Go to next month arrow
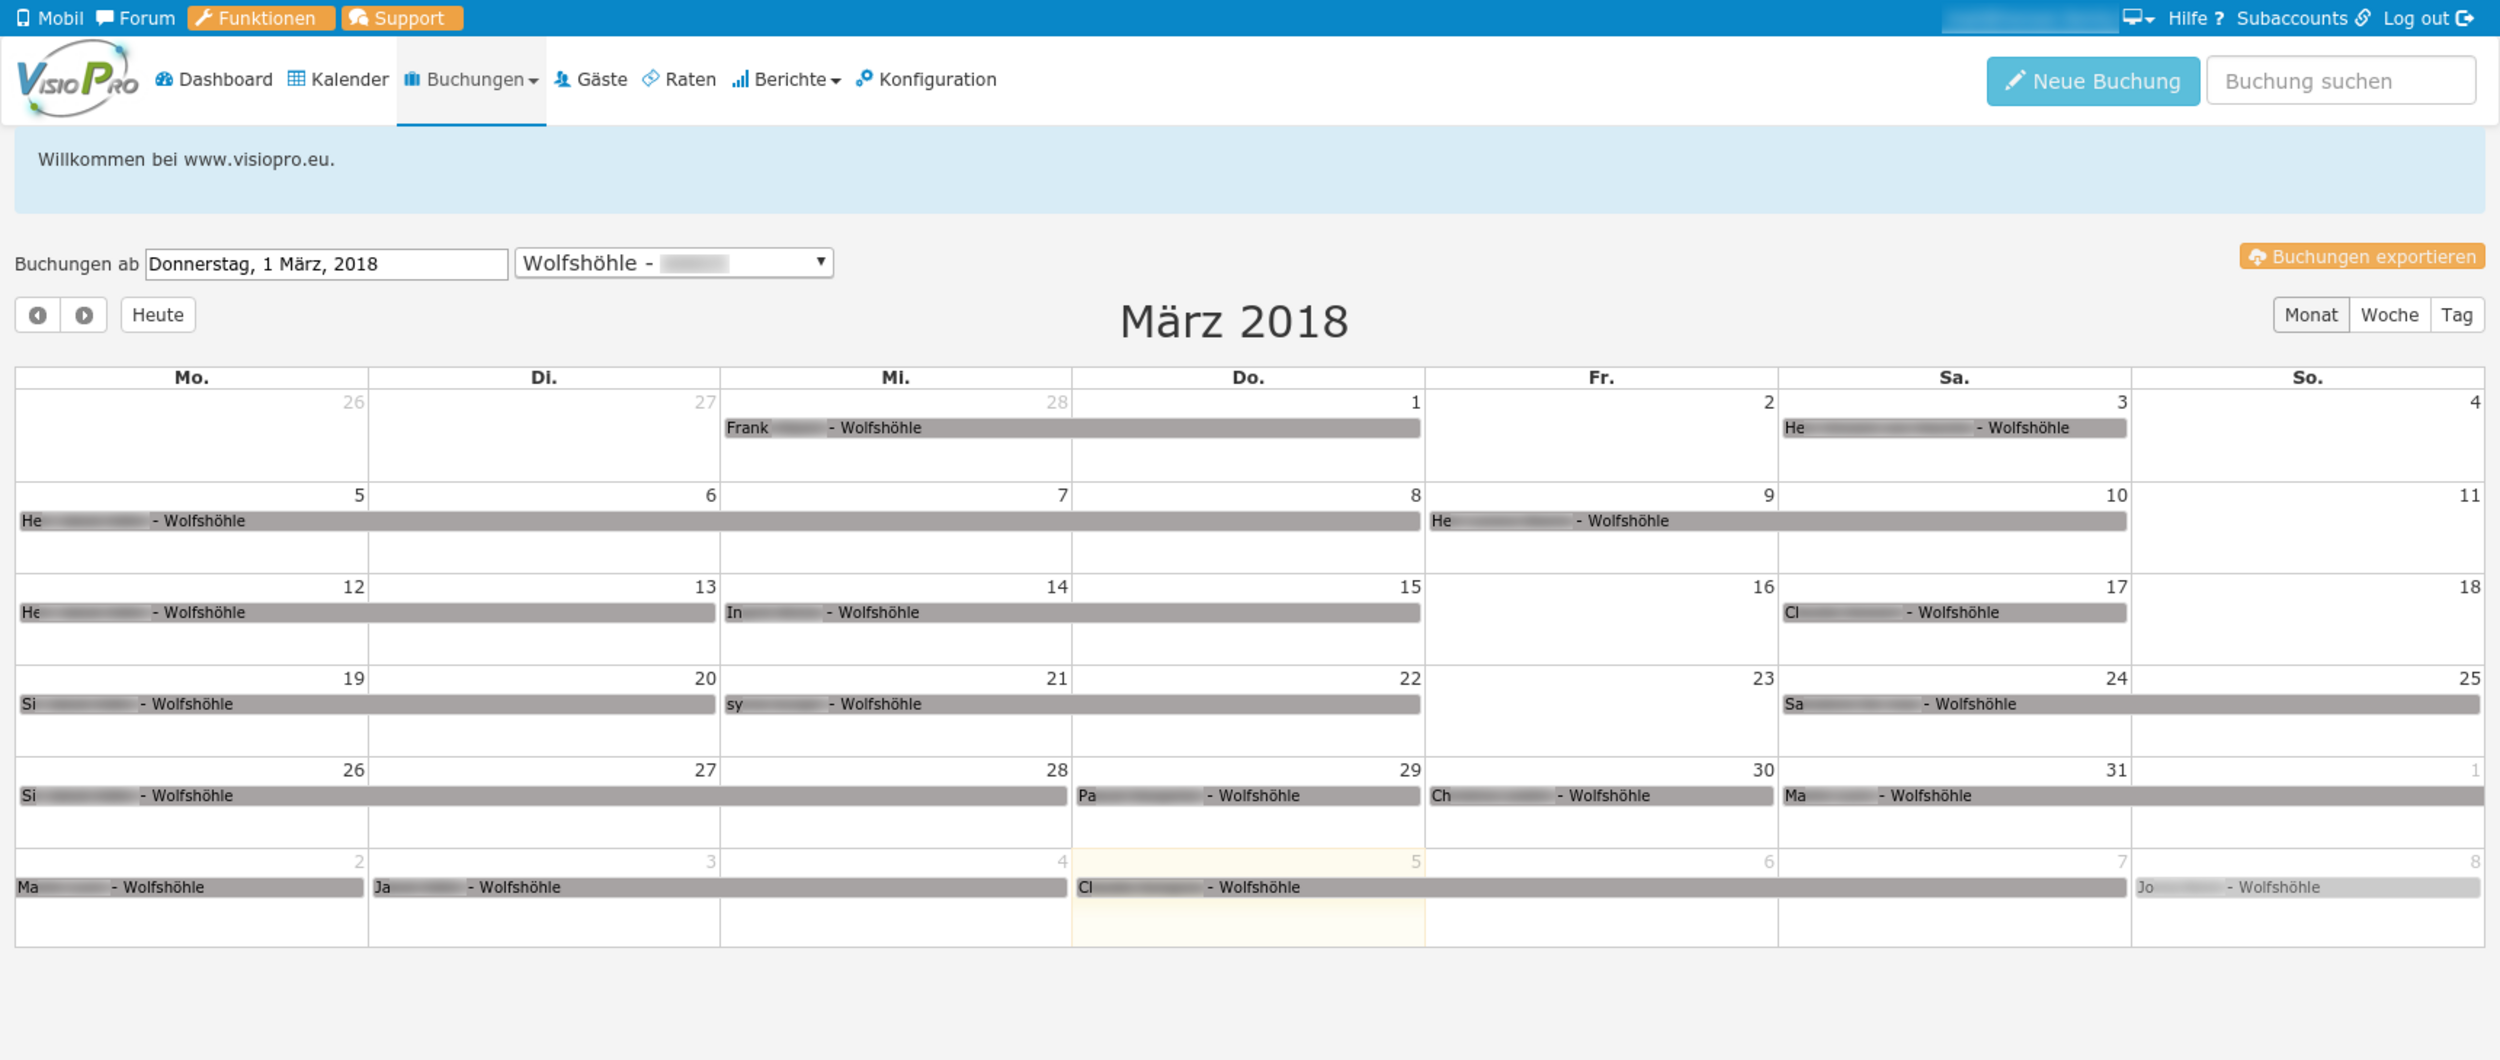 tap(84, 315)
